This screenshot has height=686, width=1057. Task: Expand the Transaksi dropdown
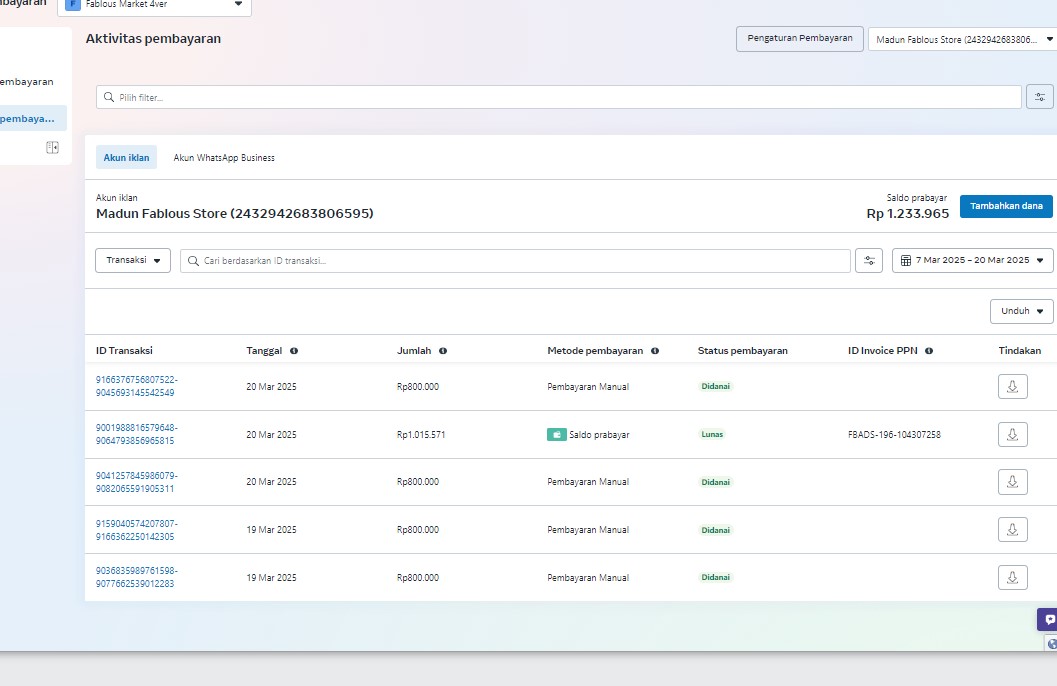[x=133, y=261]
